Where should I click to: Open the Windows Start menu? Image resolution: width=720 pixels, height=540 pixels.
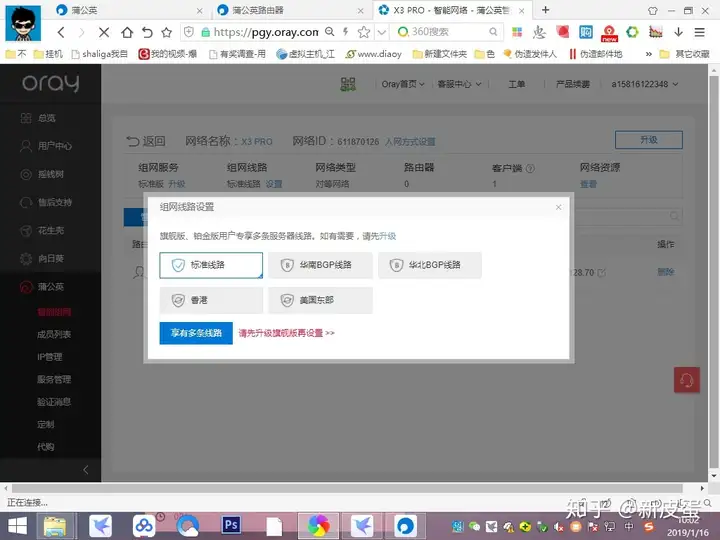tap(17, 526)
